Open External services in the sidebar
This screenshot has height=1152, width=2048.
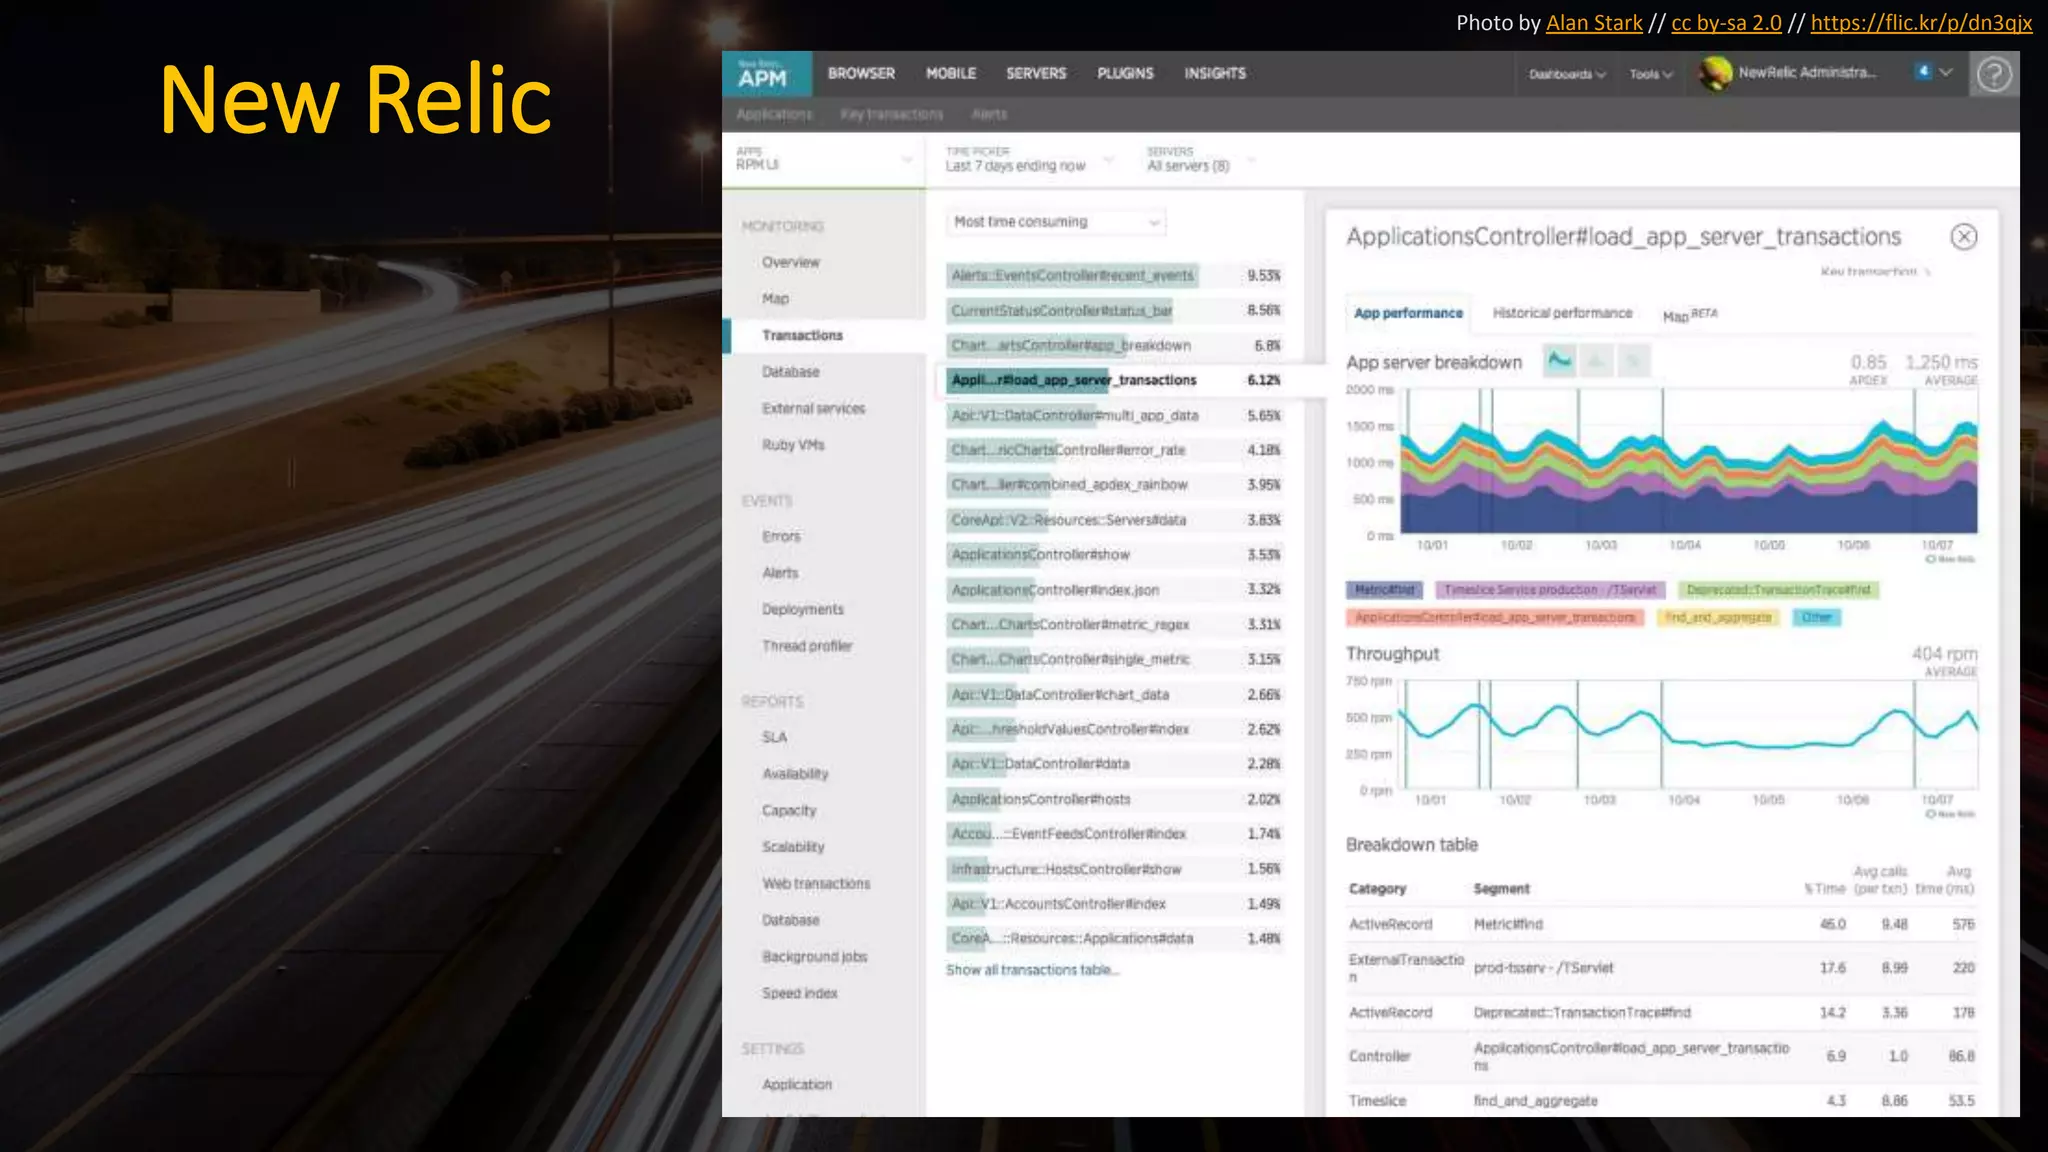point(813,409)
